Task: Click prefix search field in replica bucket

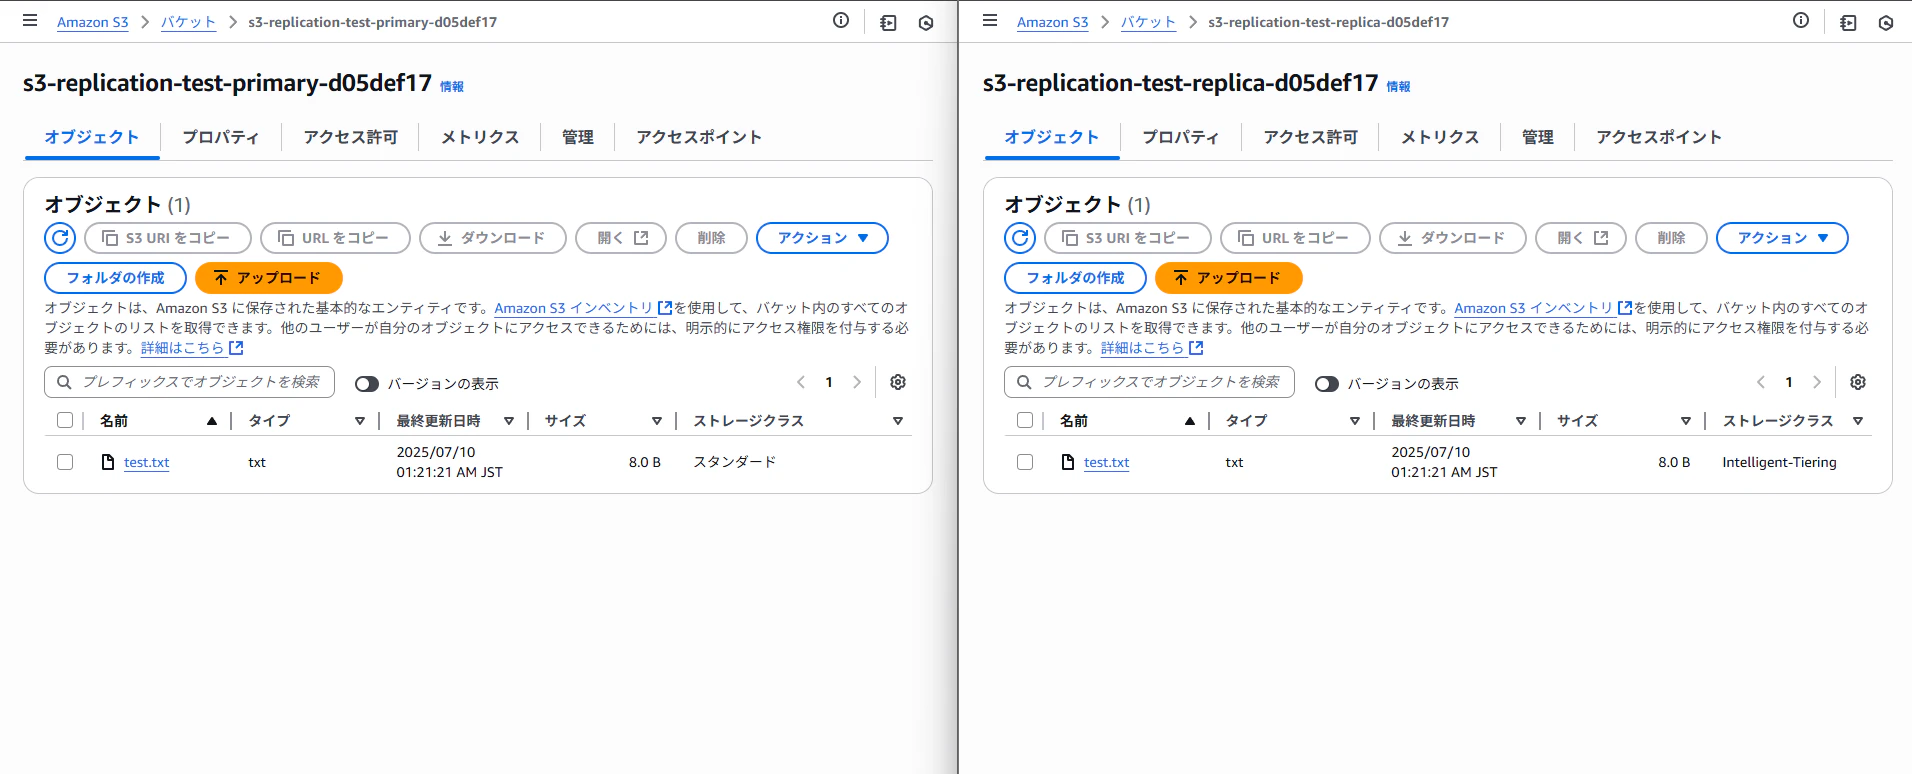Action: pos(1149,382)
